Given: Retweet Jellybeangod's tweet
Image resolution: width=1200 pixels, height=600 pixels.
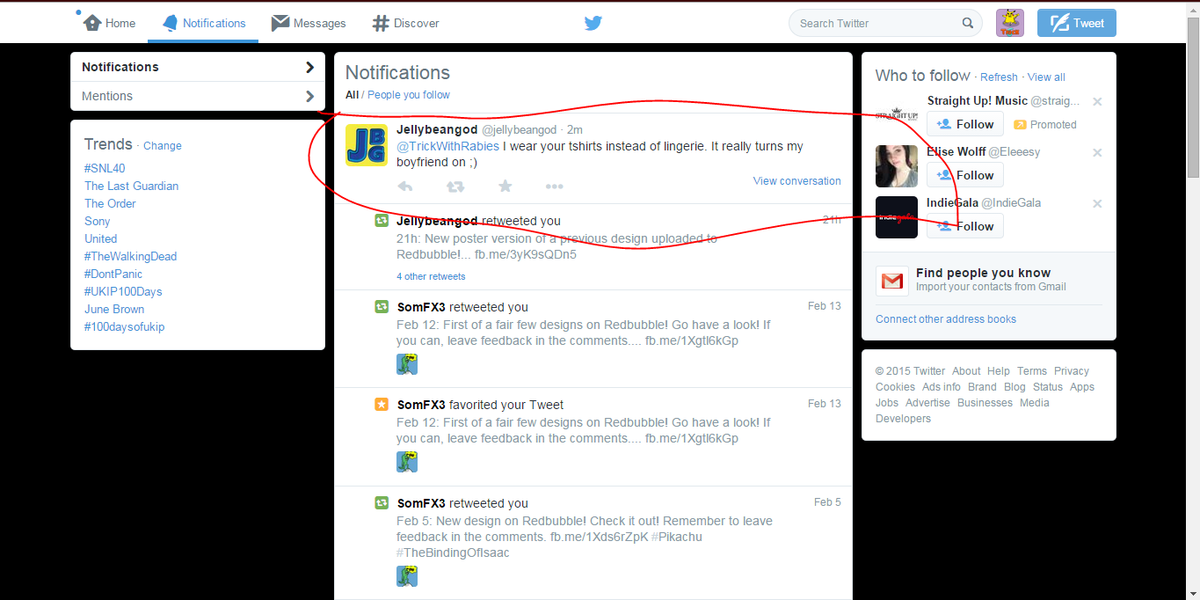Looking at the screenshot, I should (455, 186).
